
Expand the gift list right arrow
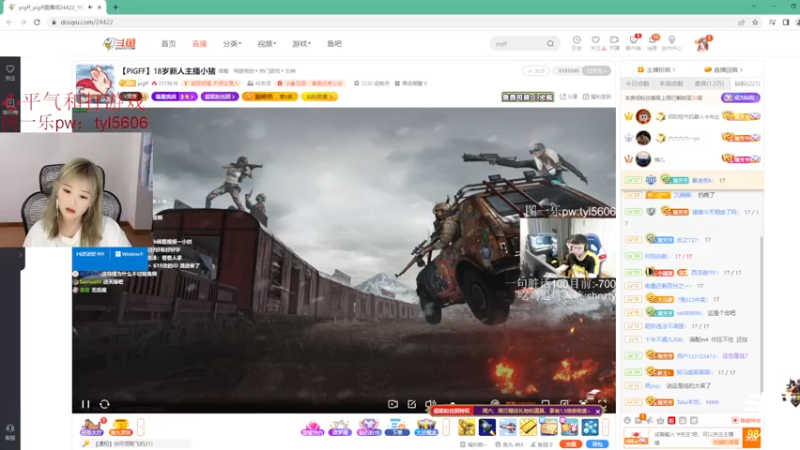click(606, 427)
